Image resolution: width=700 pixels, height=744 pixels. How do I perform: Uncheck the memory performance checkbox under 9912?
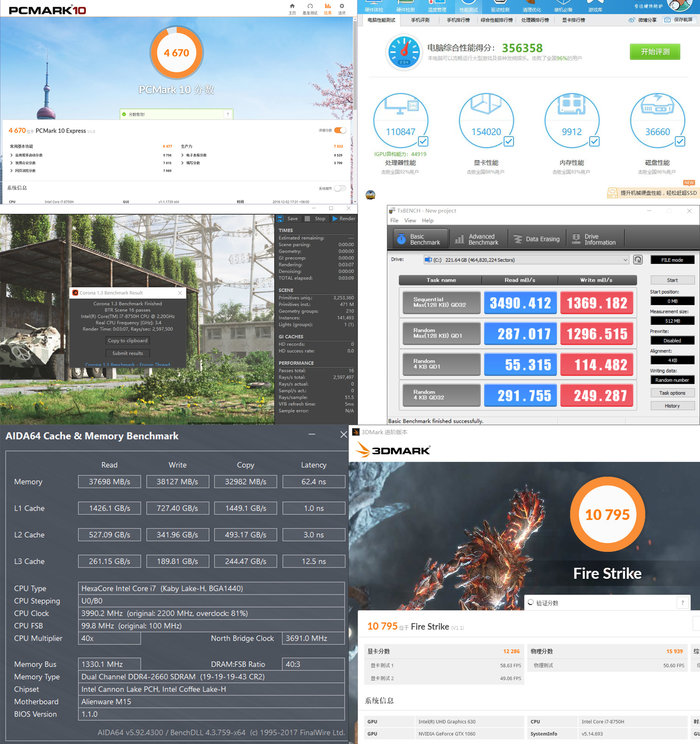point(594,141)
